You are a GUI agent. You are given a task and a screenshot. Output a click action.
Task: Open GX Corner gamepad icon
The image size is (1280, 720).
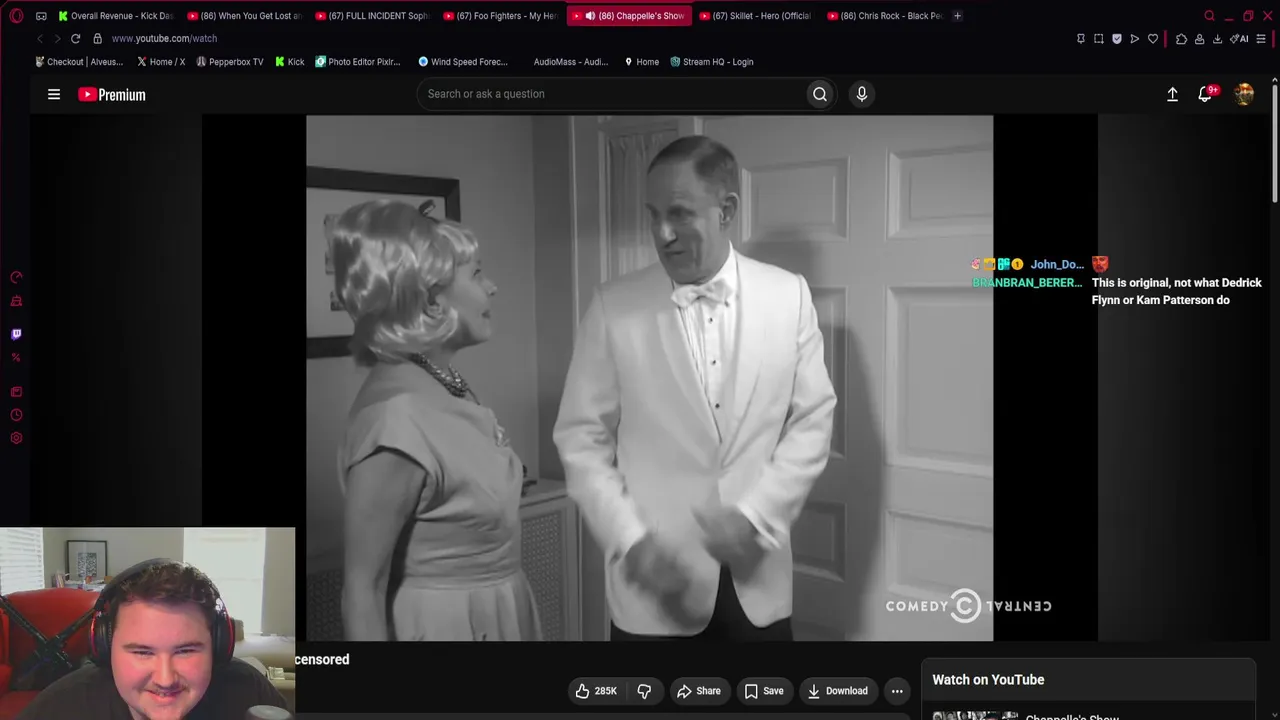[41, 16]
